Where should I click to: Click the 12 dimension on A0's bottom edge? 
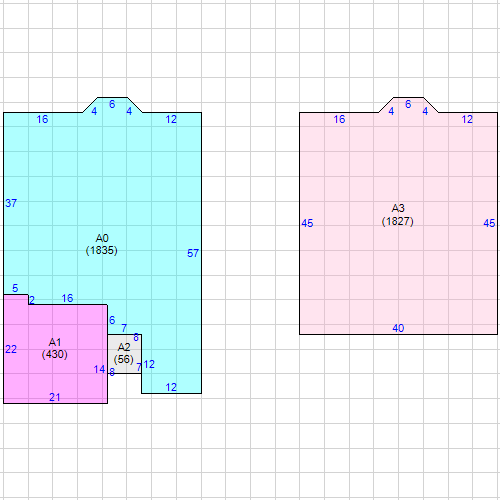[171, 387]
